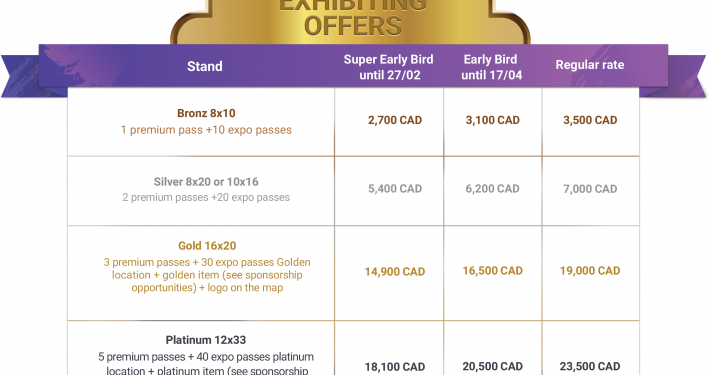The height and width of the screenshot is (375, 710).
Task: Click the Silver 8x20 or 10x16 title
Action: point(206,182)
